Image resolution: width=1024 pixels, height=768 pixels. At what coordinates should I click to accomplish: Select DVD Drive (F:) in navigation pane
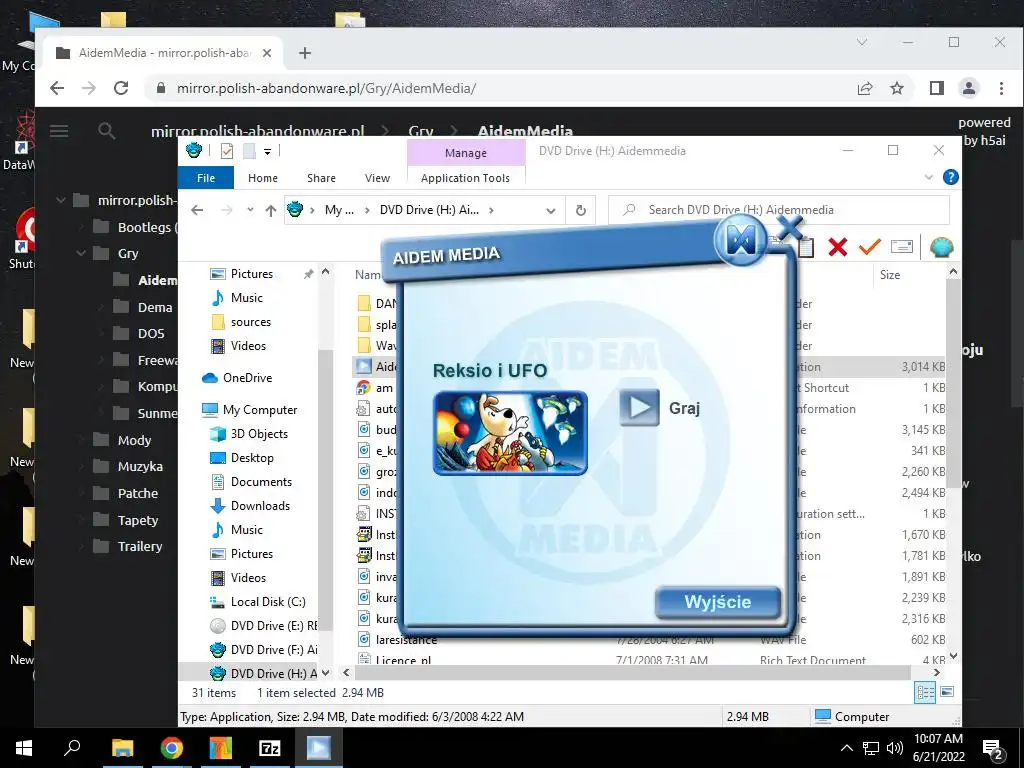(264, 650)
